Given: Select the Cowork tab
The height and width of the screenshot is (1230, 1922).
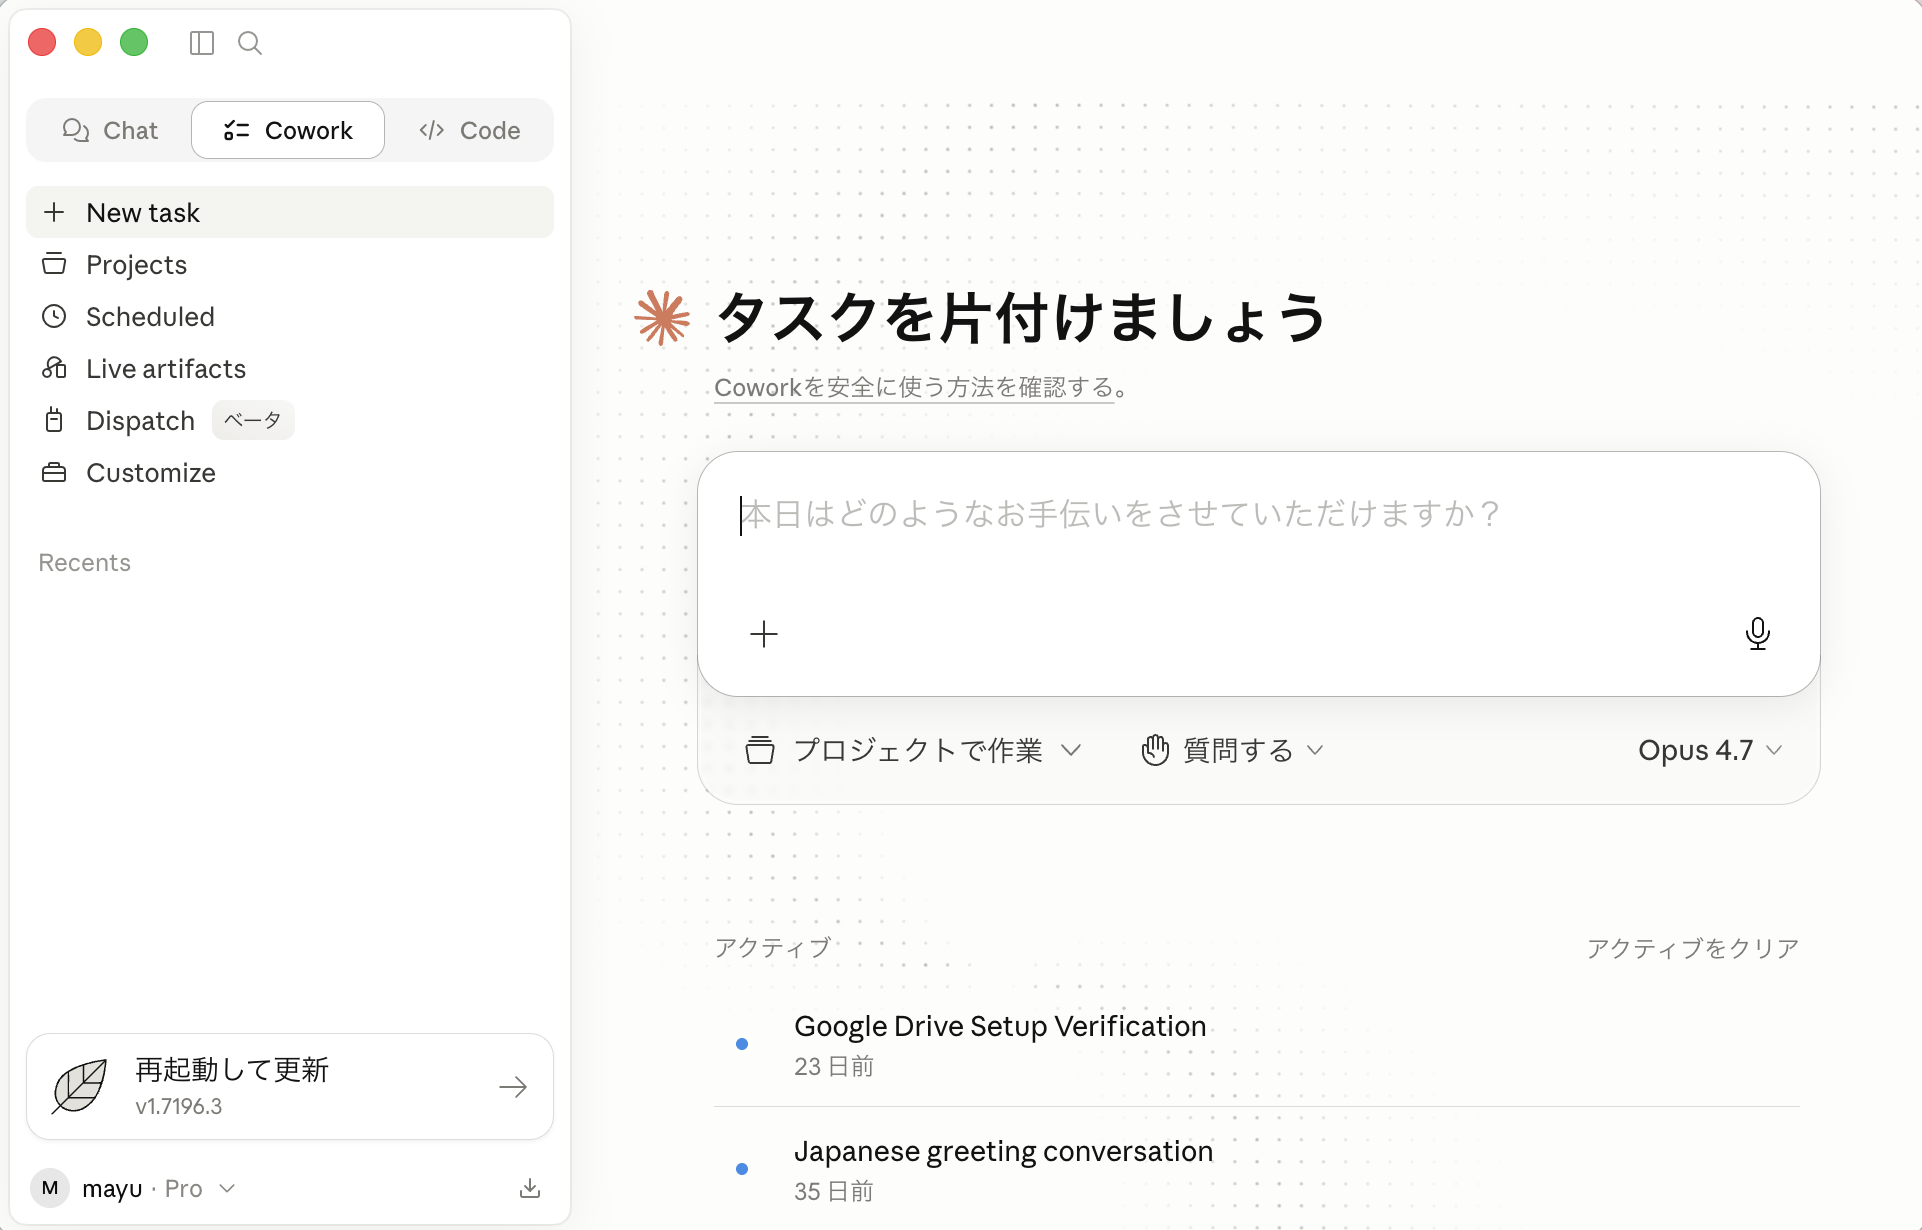Looking at the screenshot, I should click(x=288, y=130).
